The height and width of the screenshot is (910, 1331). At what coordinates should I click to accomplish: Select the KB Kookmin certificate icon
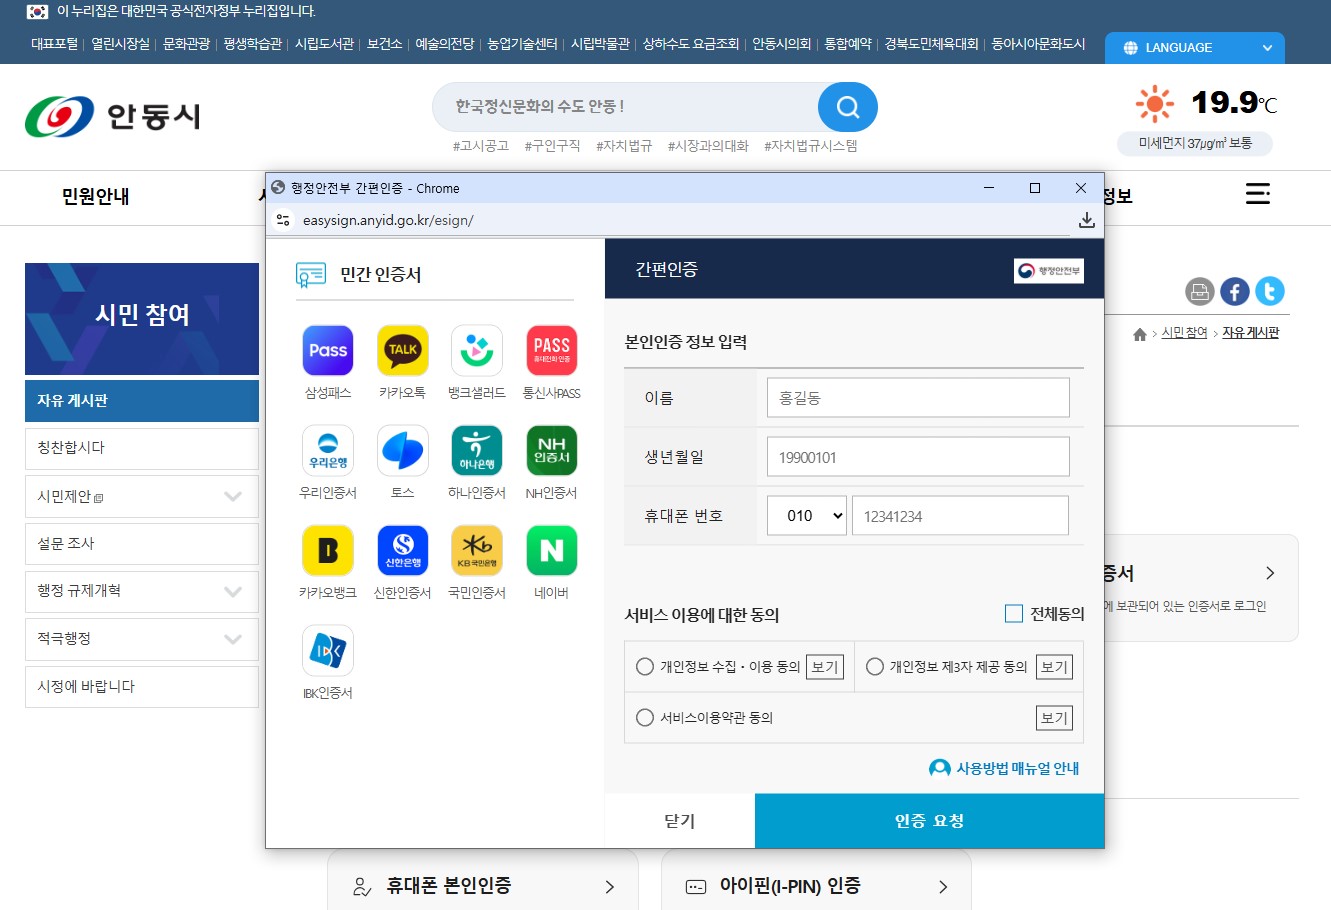tap(477, 550)
